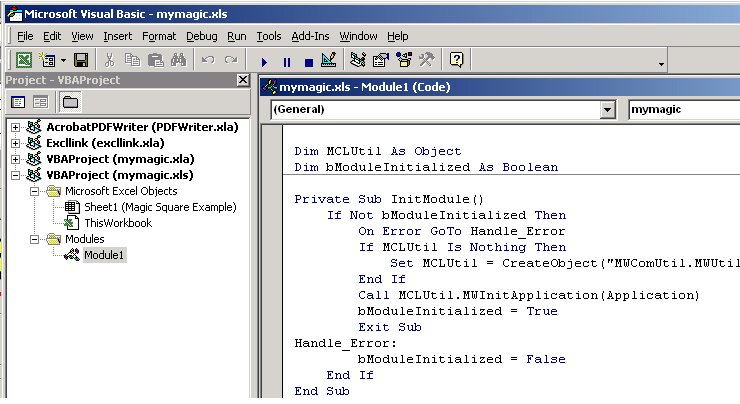Click the Insert UserForm toolbar icon
The width and height of the screenshot is (740, 404).
pos(47,60)
